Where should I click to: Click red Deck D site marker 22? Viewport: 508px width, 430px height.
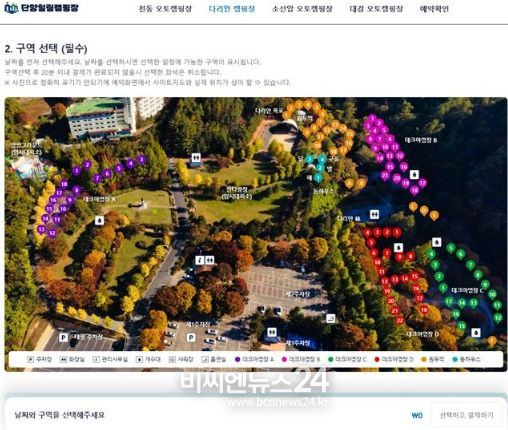[x=400, y=321]
